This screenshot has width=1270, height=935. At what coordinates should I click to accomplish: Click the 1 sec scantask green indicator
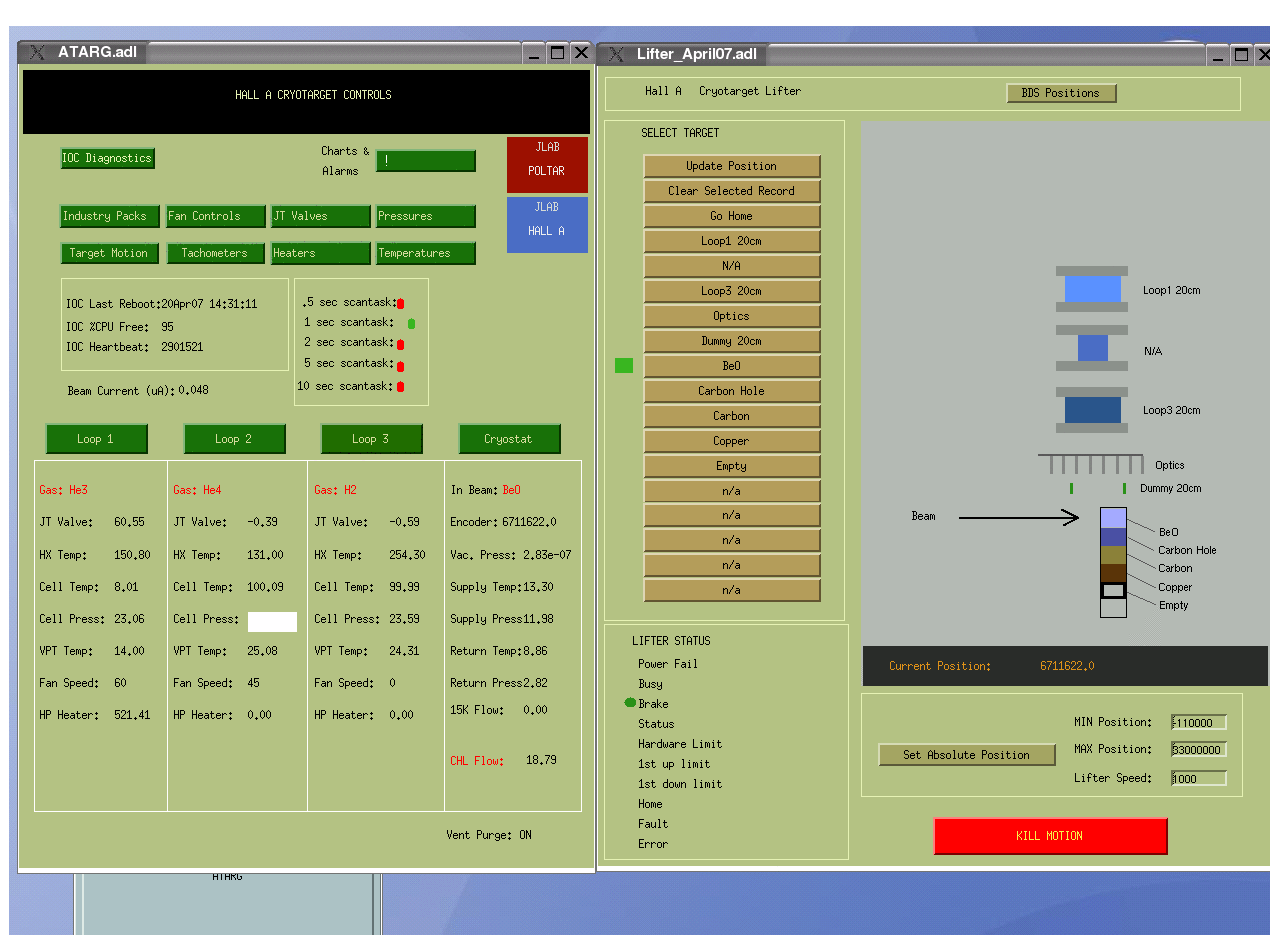point(411,324)
